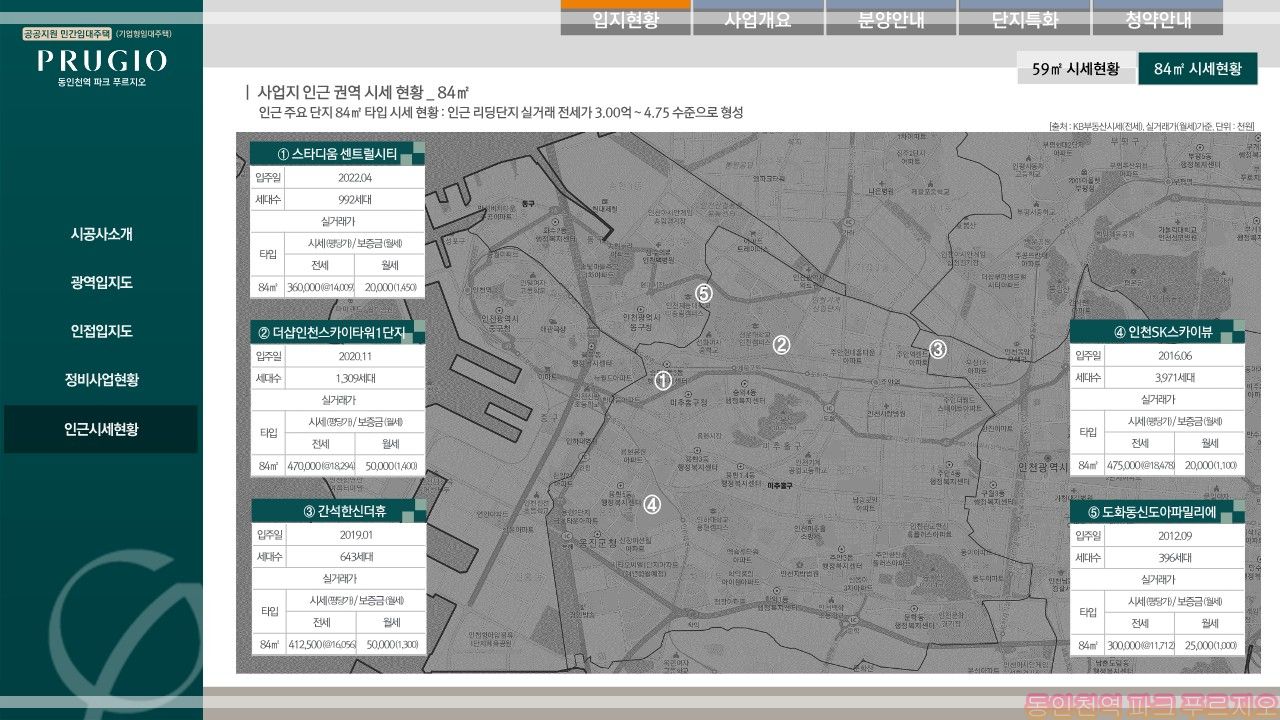Screen dimensions: 1280x720
Task: Click the 360,000 전세 price cell
Action: 320,287
